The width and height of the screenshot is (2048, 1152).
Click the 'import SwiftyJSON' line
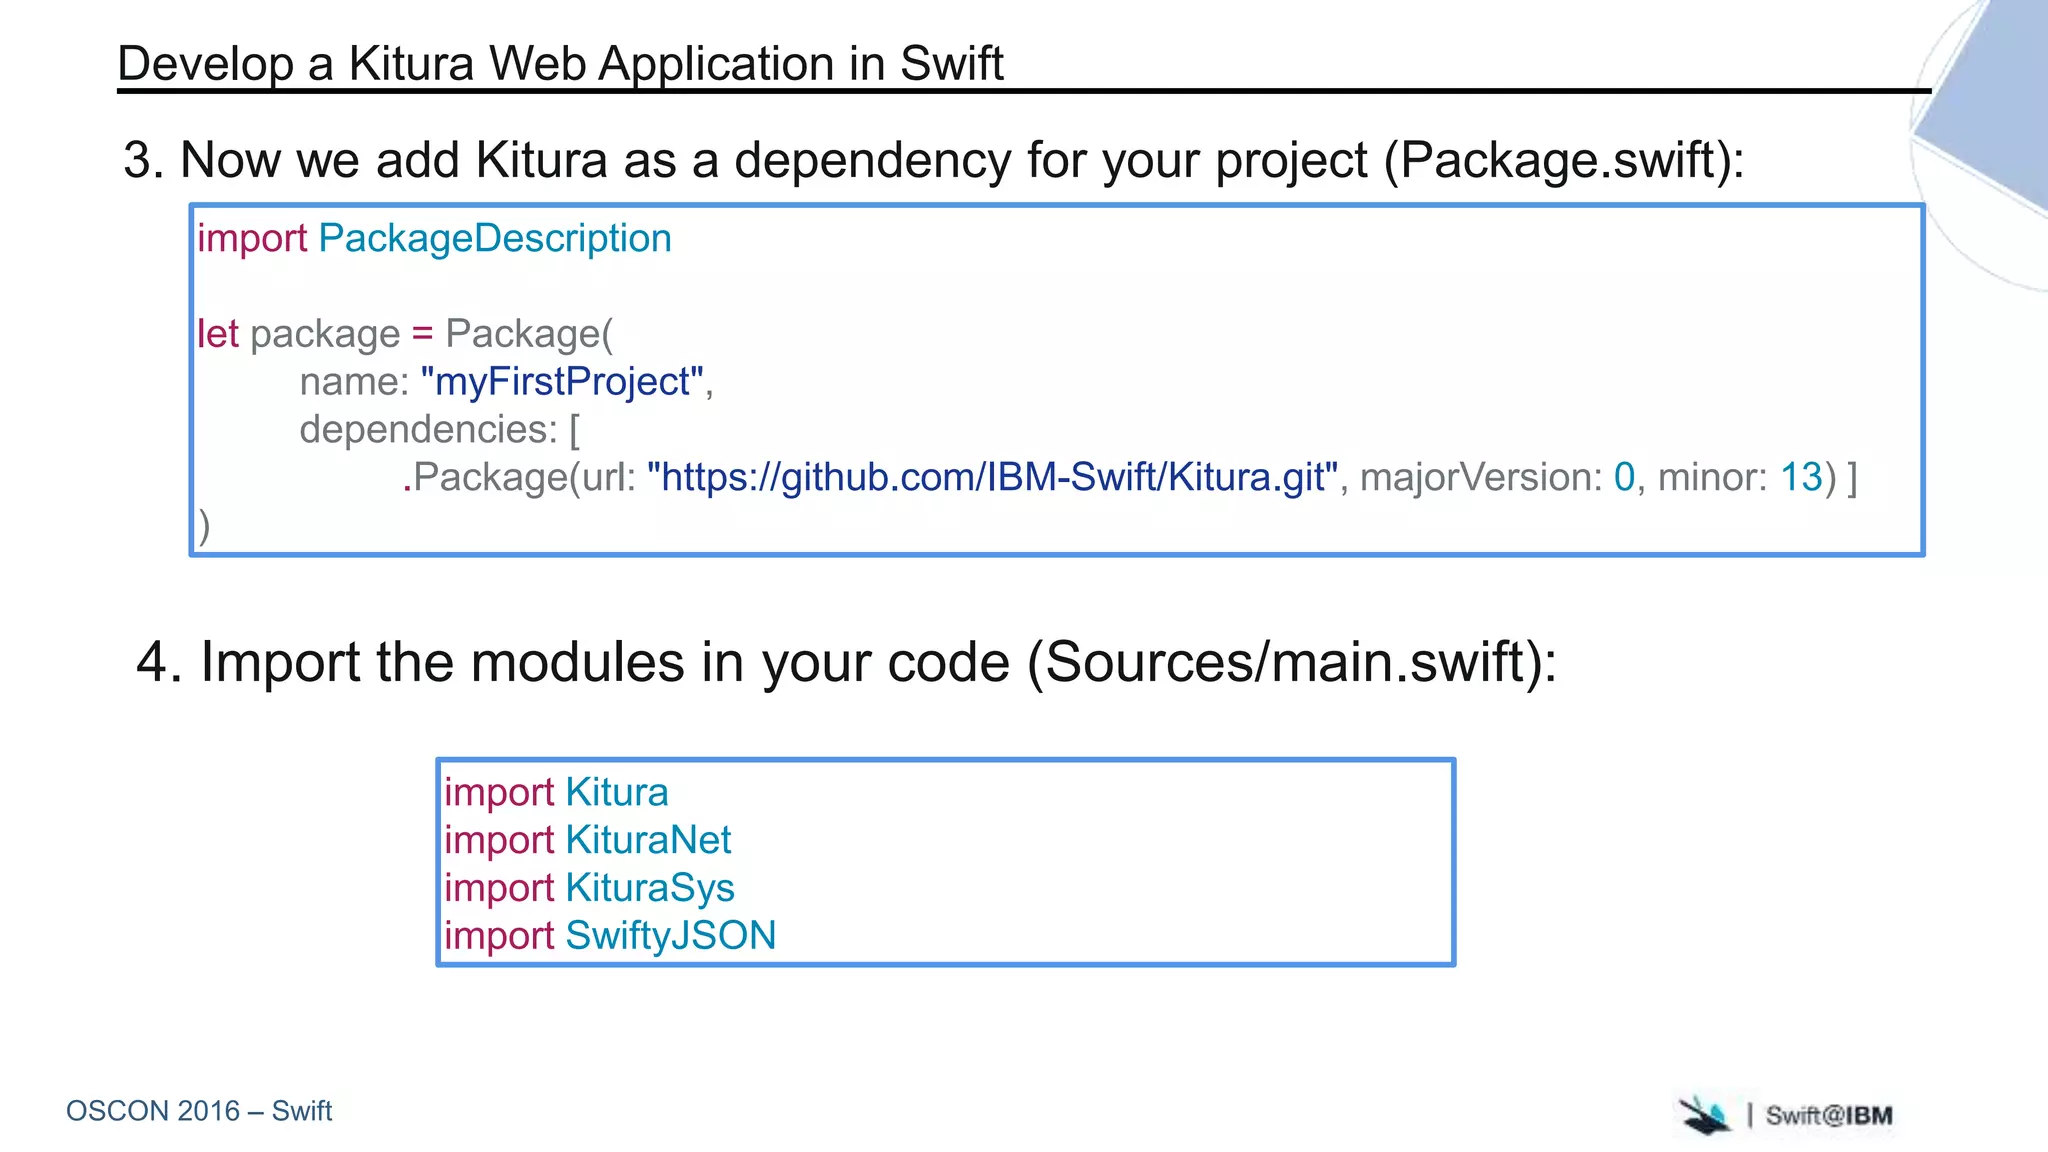(x=610, y=936)
